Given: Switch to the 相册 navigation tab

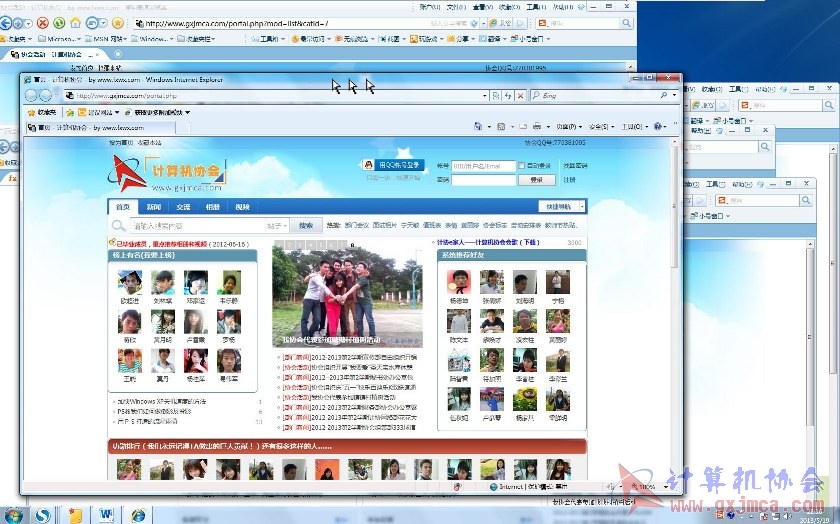Looking at the screenshot, I should pos(213,207).
